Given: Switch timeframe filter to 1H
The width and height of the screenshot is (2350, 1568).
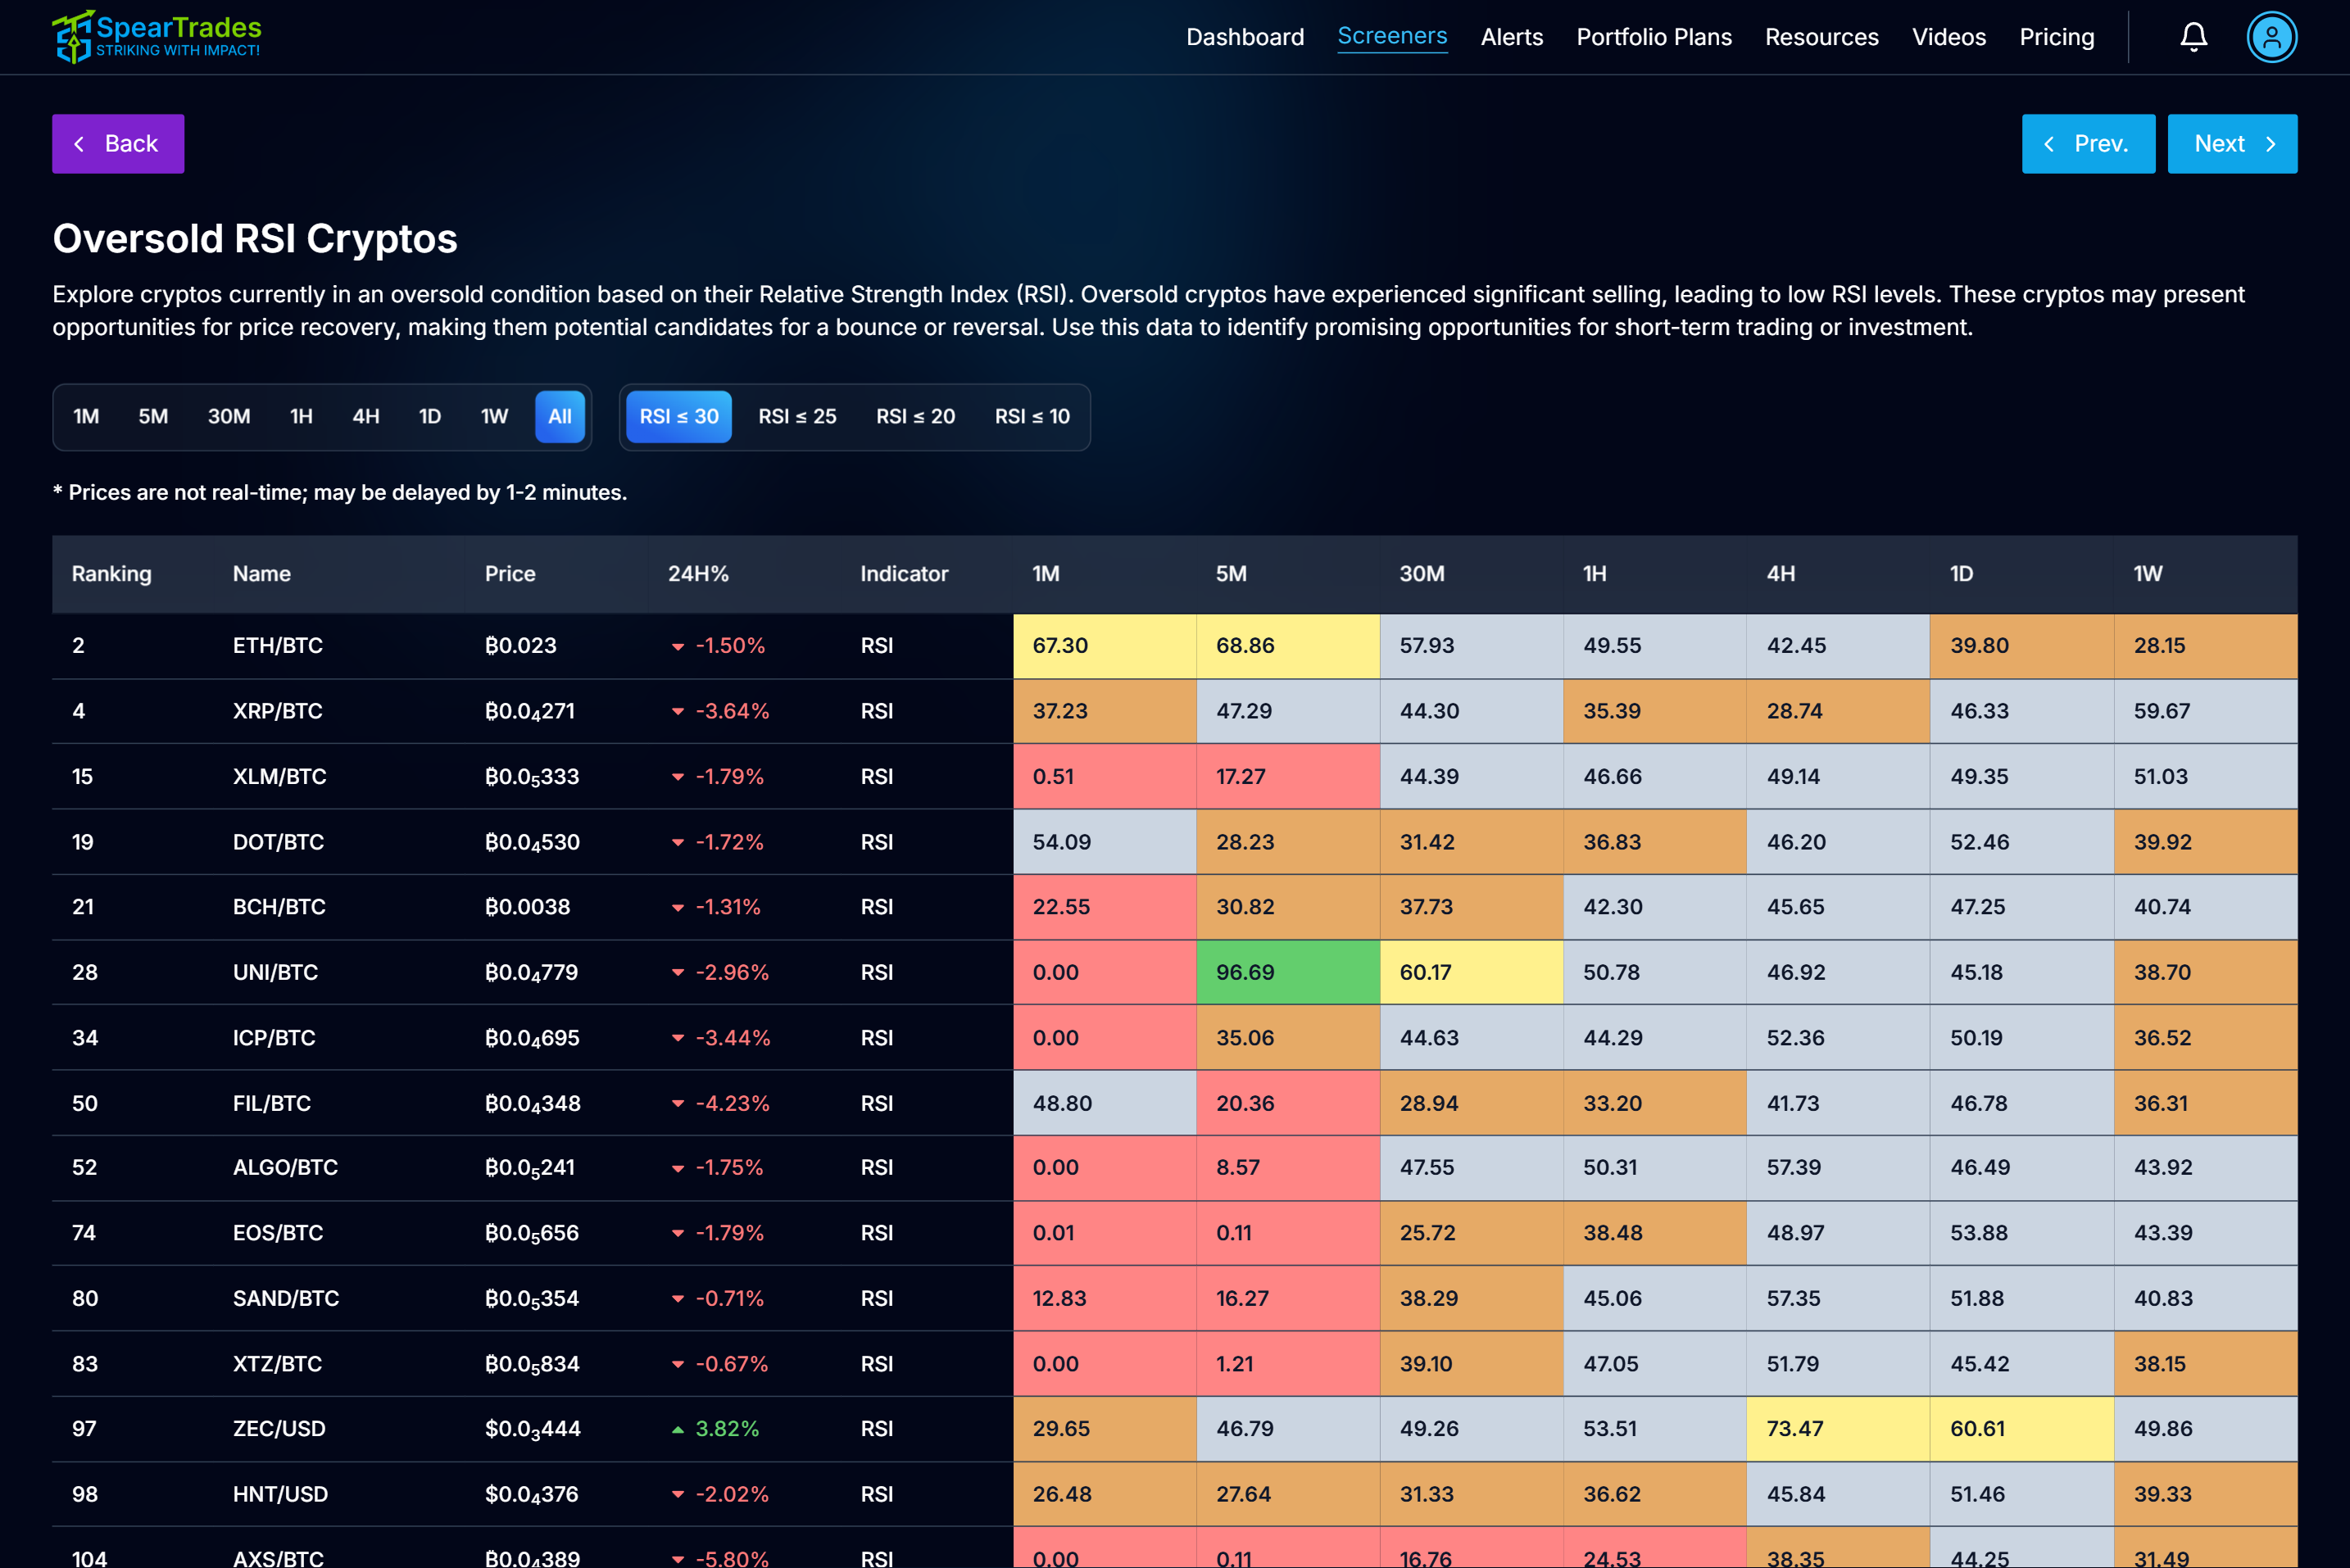Looking at the screenshot, I should click(x=301, y=417).
